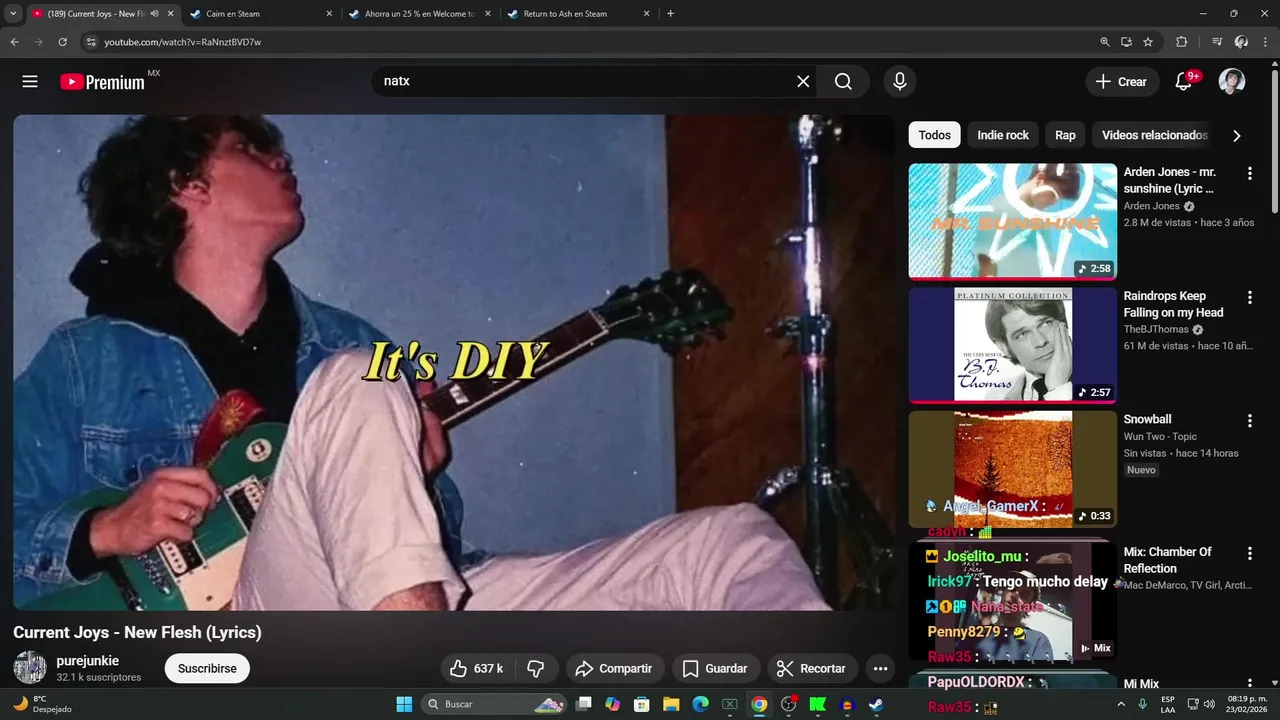
Task: Open options for Mix: Chamber Of Reflection
Action: click(x=1249, y=554)
